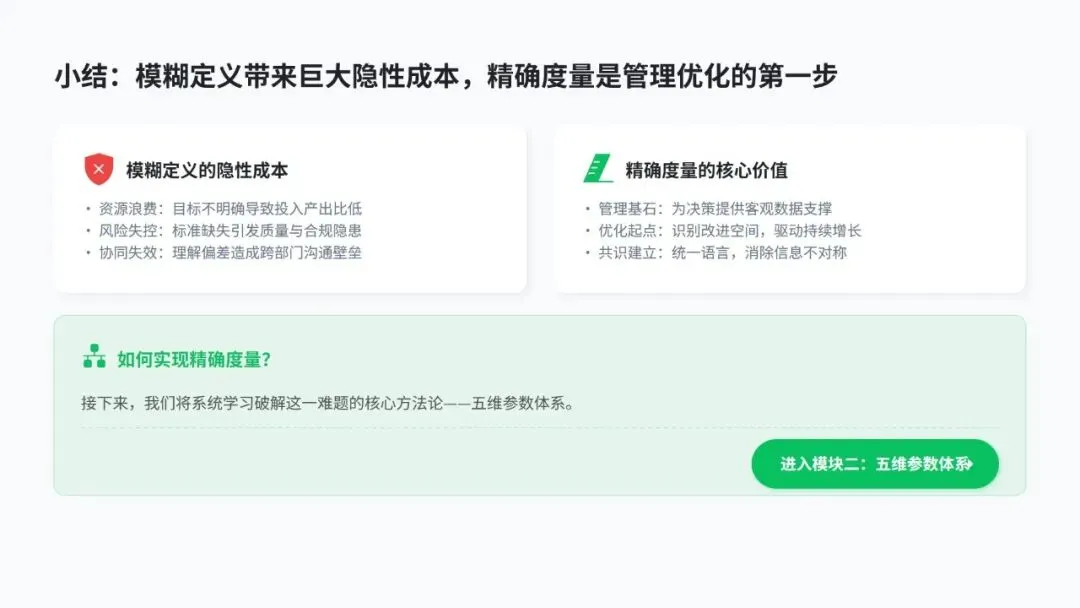The image size is (1080, 608).
Task: Select the 管理基石 bullet line
Action: point(714,209)
